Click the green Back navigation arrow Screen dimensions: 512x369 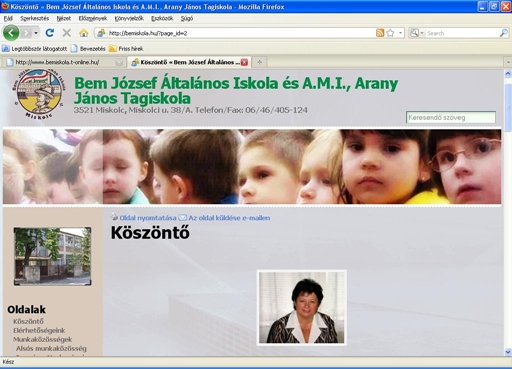(11, 33)
